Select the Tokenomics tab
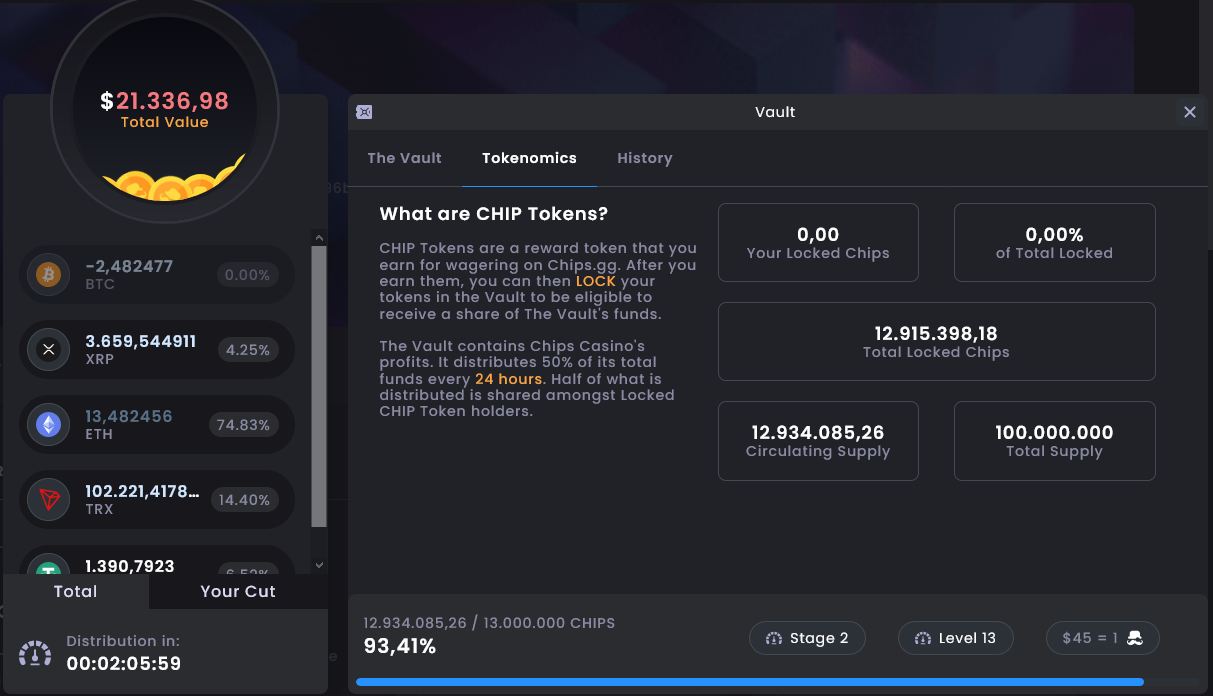Viewport: 1213px width, 696px height. coord(529,158)
